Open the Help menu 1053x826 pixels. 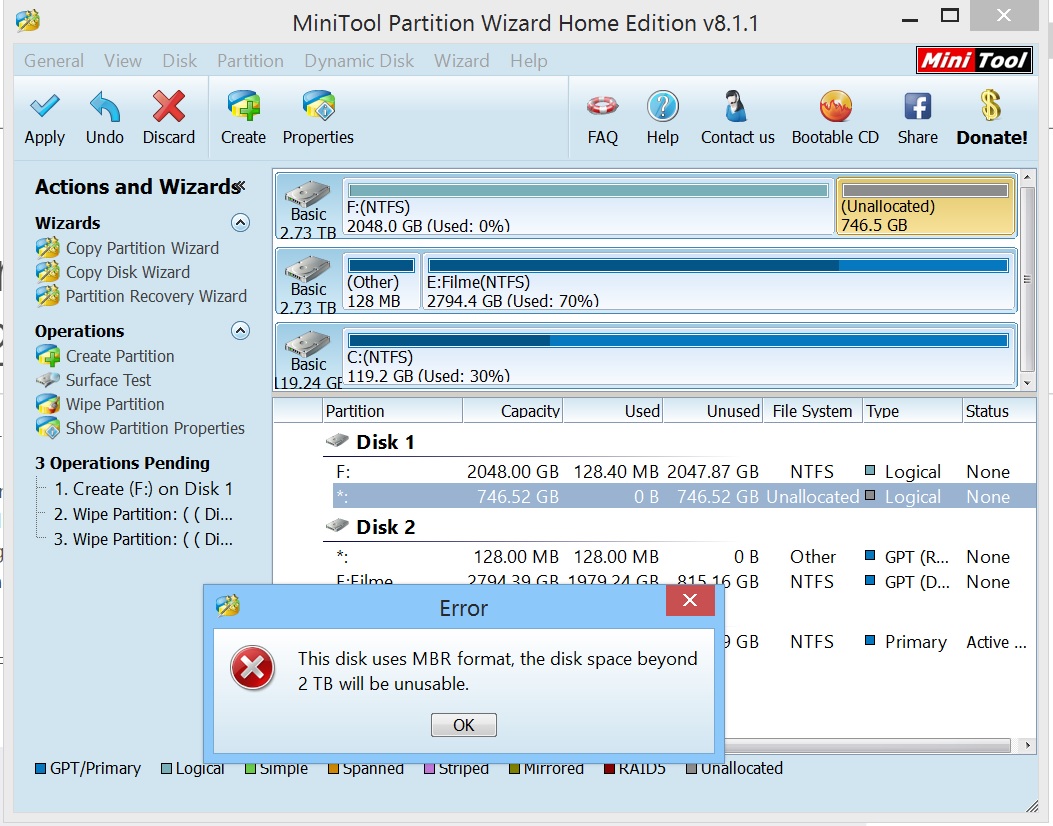[x=529, y=60]
